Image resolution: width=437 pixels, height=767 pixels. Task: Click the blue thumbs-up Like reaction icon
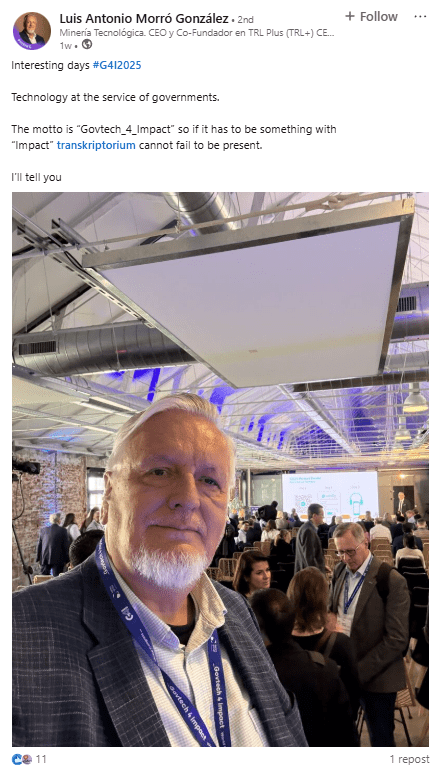[x=17, y=759]
